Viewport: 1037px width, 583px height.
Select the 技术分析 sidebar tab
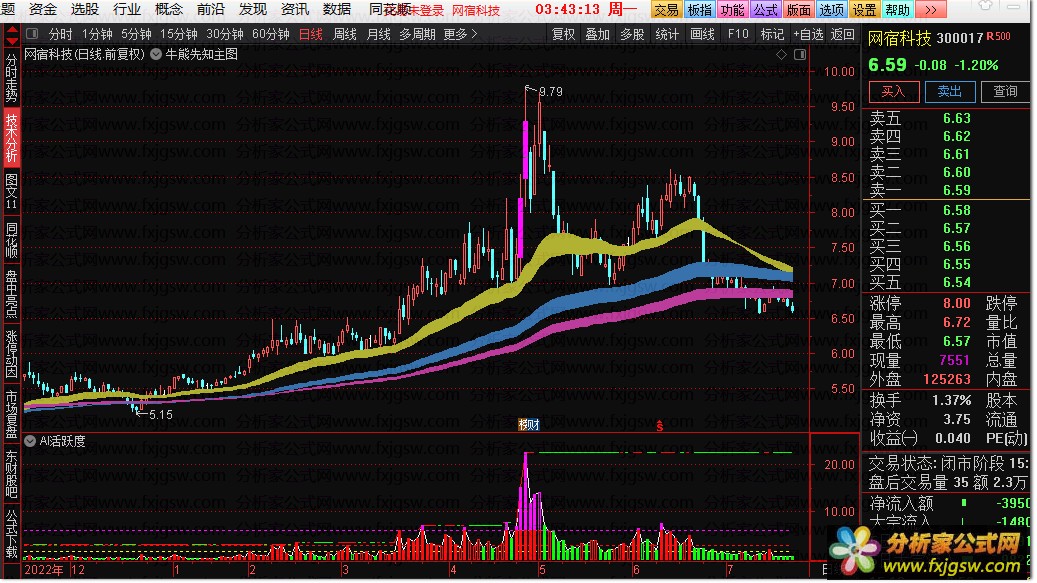click(x=11, y=137)
